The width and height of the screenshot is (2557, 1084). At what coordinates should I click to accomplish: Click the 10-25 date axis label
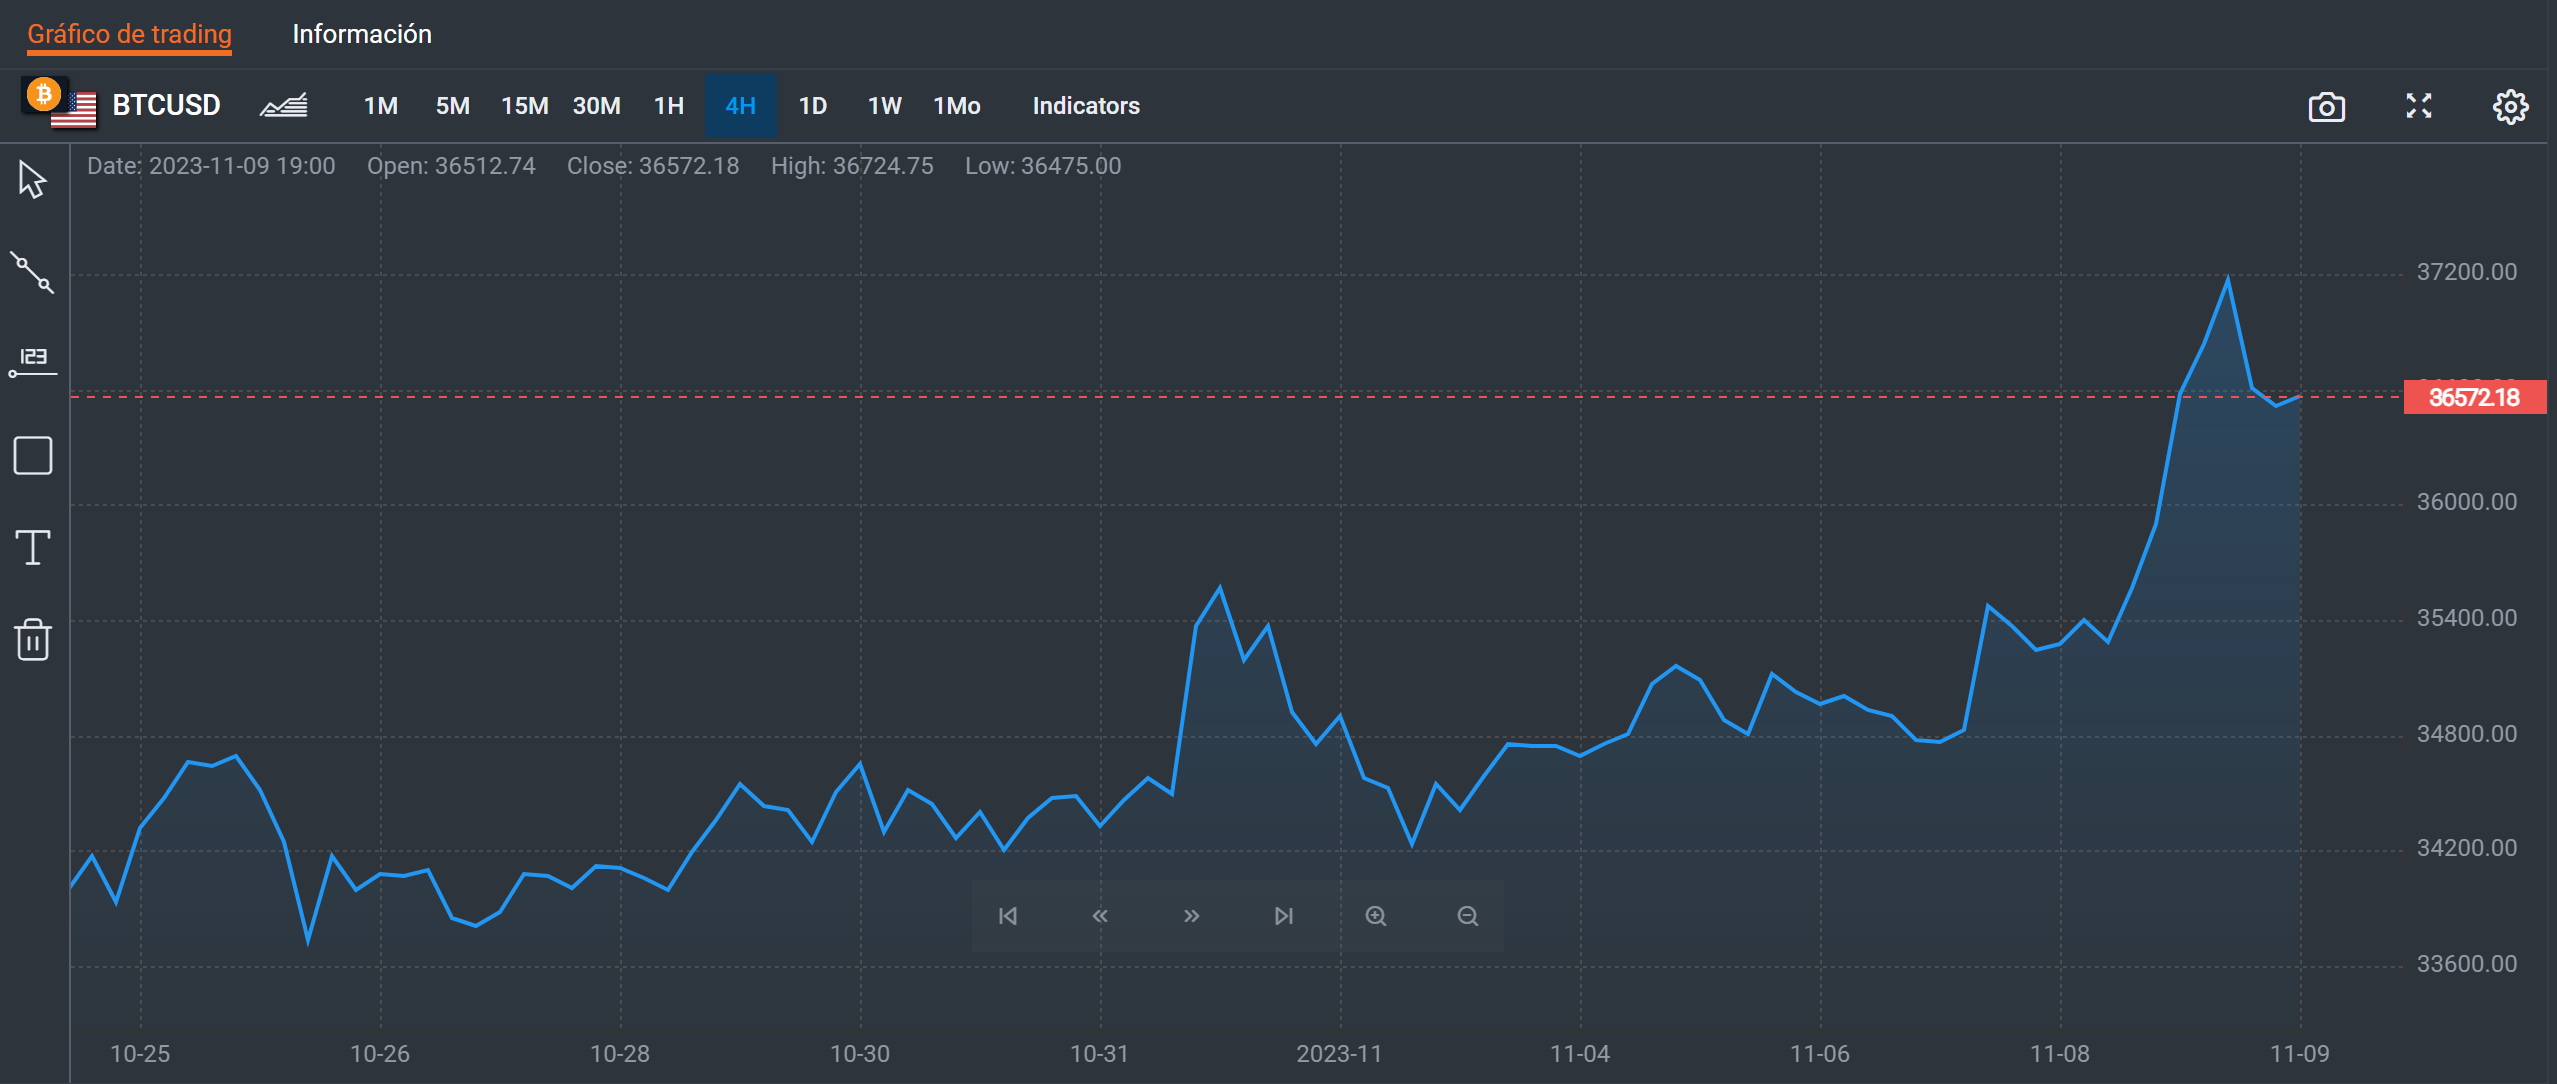140,1054
